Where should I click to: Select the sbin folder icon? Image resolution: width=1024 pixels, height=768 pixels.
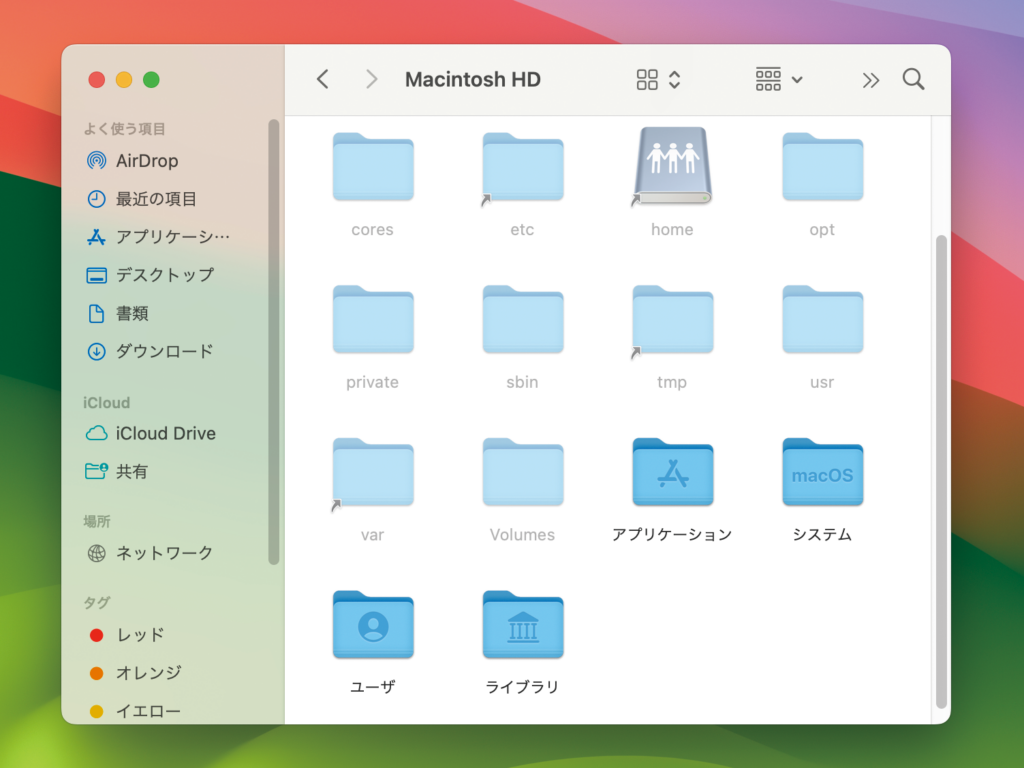[522, 320]
